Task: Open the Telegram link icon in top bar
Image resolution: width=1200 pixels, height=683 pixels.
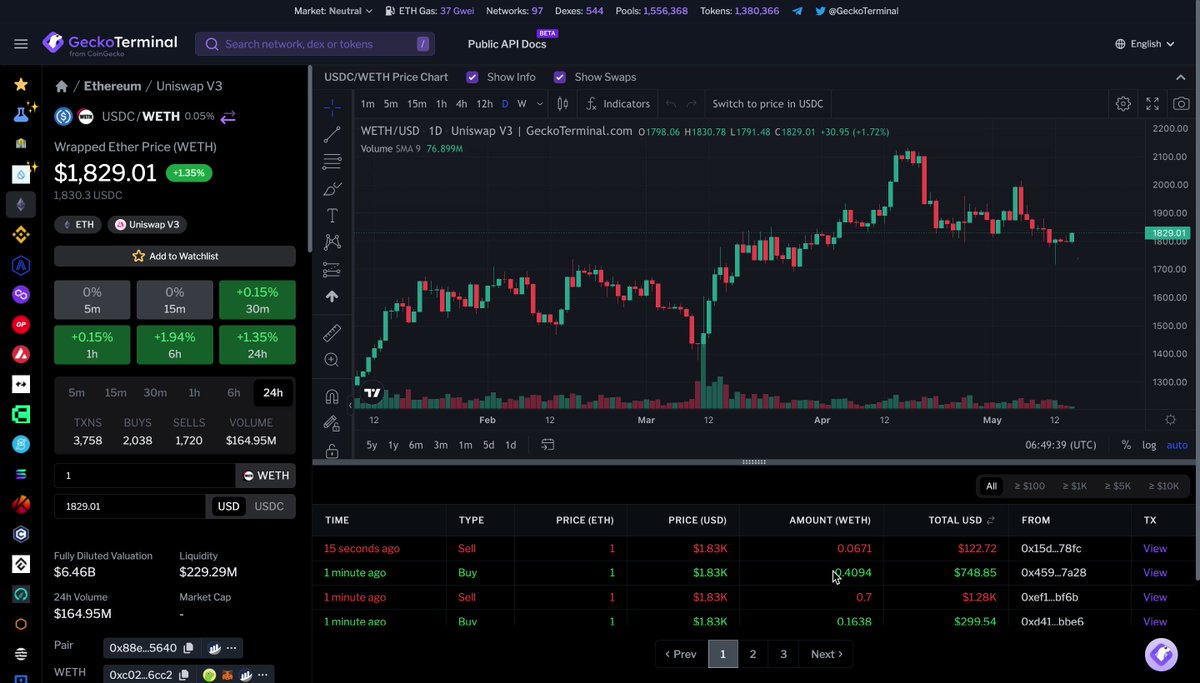Action: tap(797, 11)
